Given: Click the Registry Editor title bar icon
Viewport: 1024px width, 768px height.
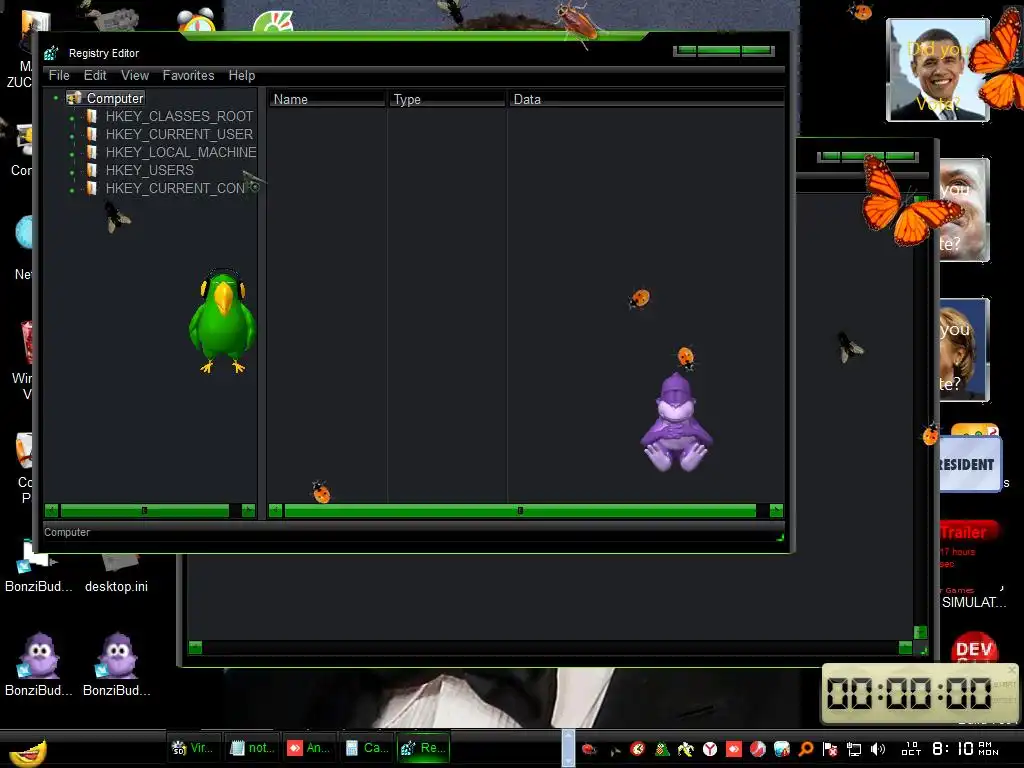Looking at the screenshot, I should [x=52, y=53].
